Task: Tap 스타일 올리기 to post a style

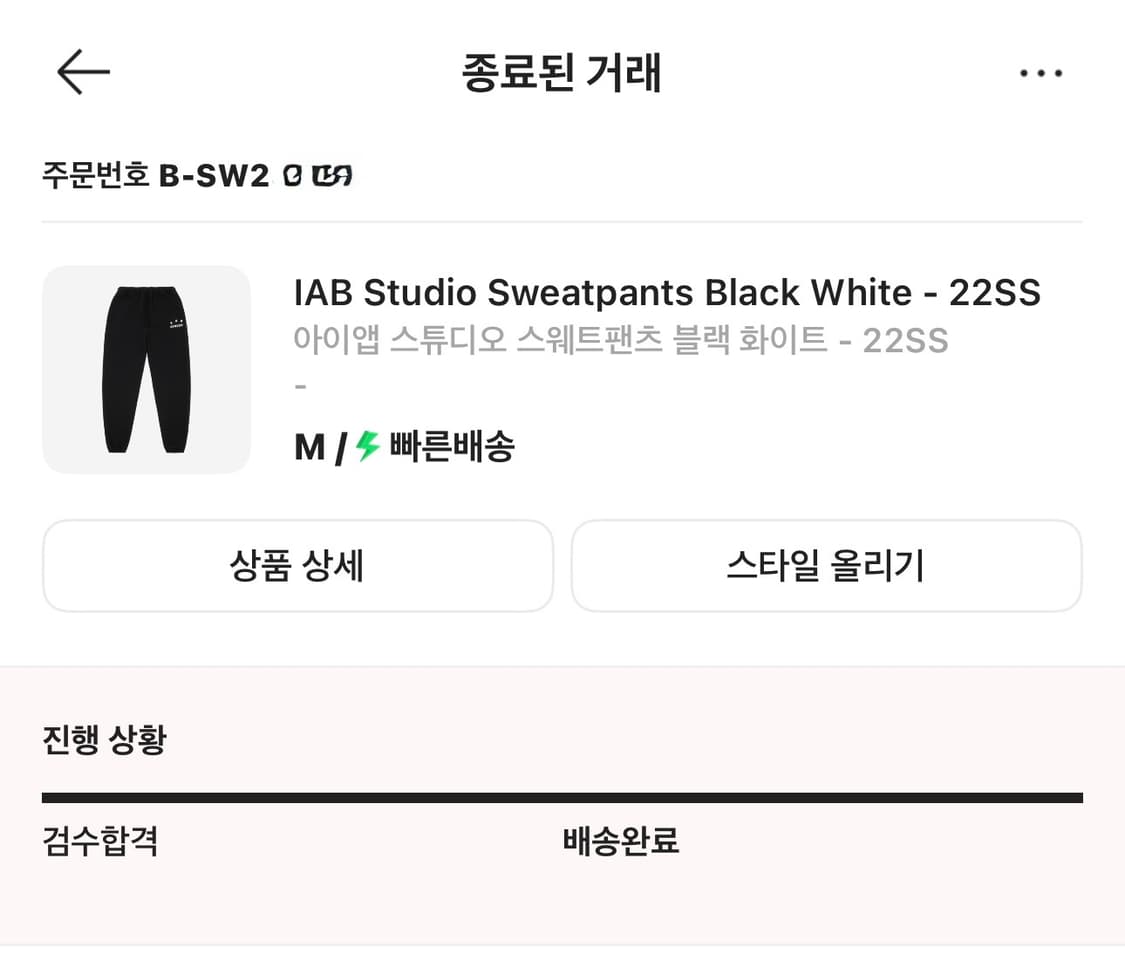Action: coord(826,566)
